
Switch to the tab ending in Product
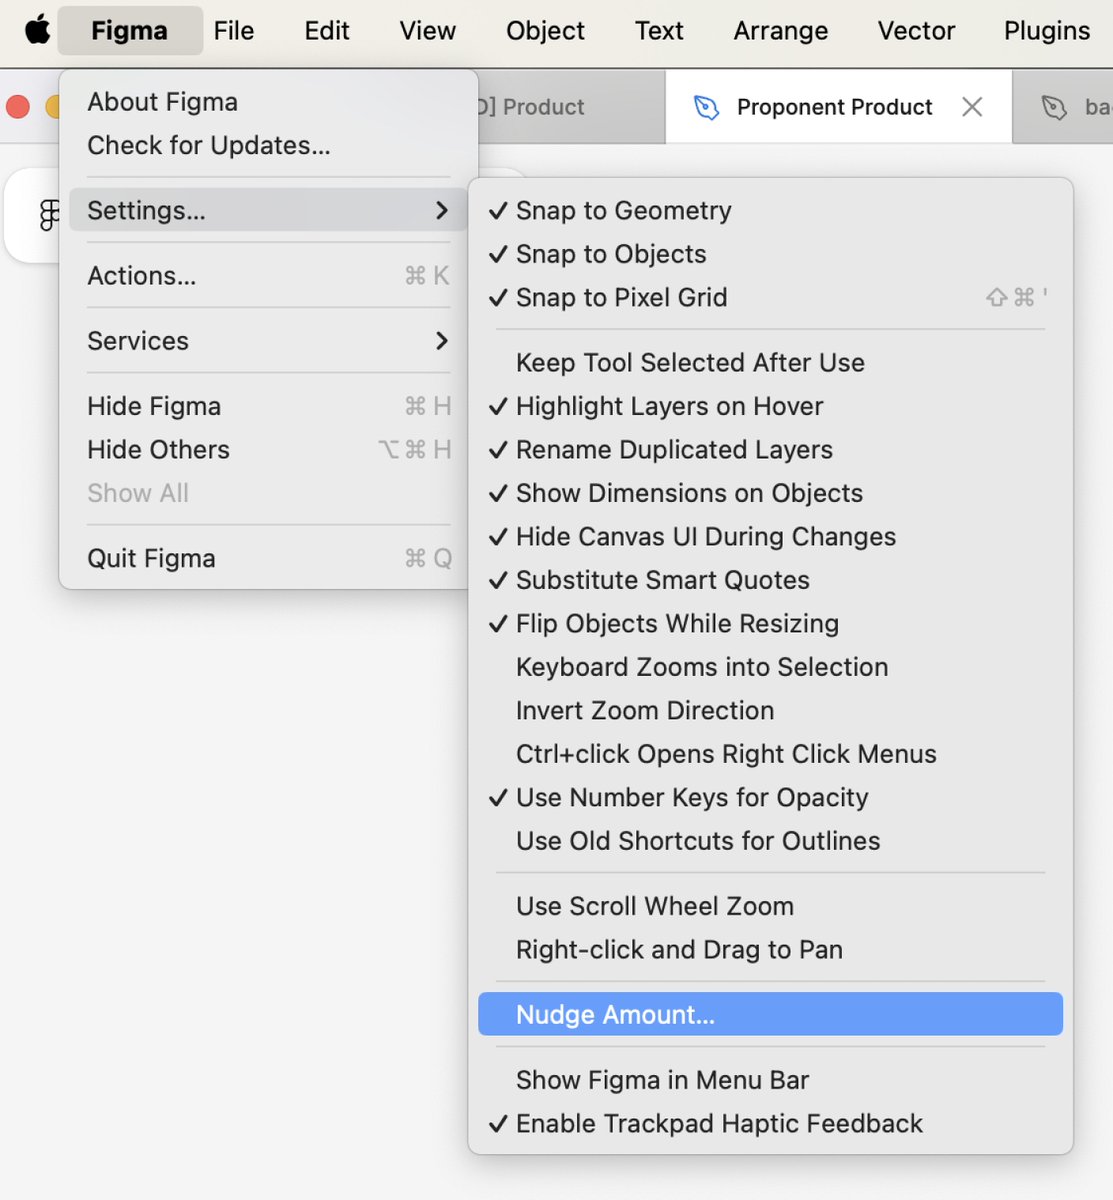pyautogui.click(x=570, y=107)
